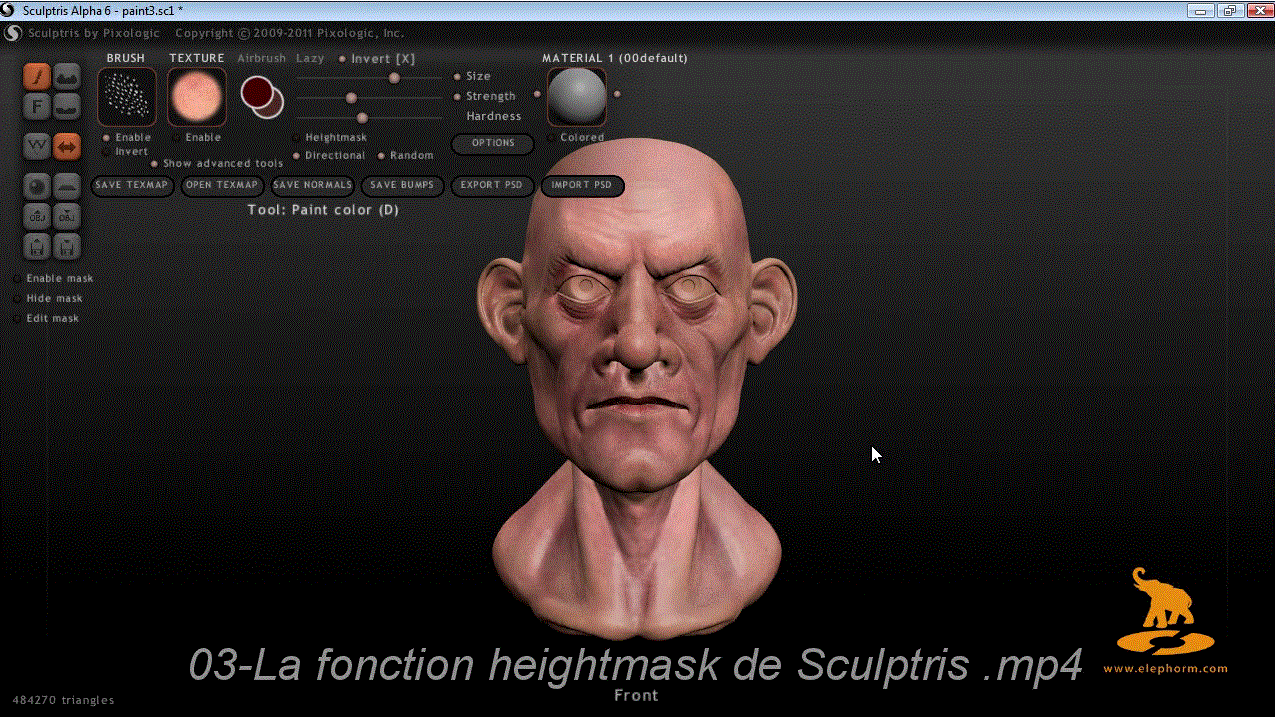This screenshot has width=1275, height=717.
Task: Click the Hardness slider handle
Action: coord(362,117)
